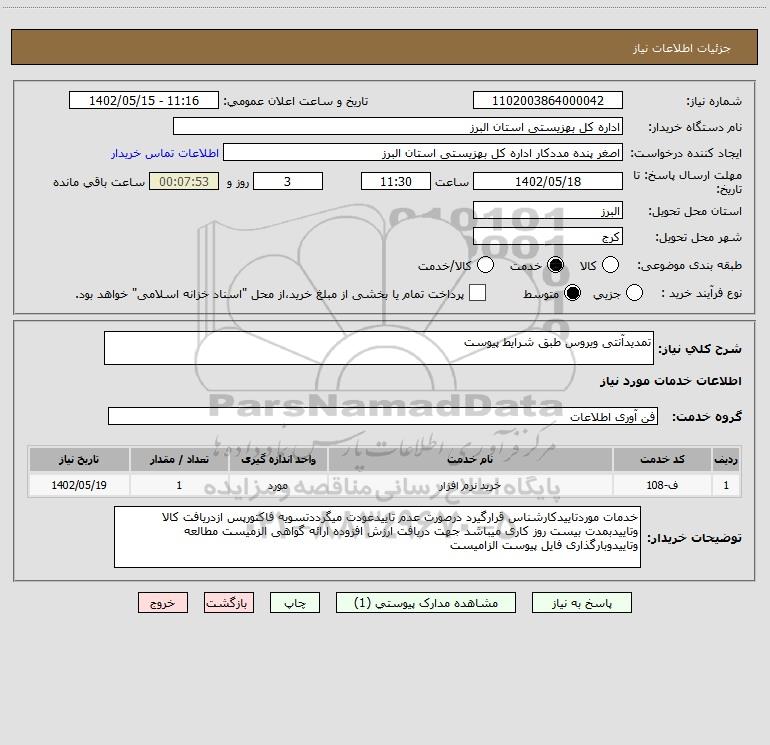Click the delivery city field کرج
The width and height of the screenshot is (770, 745).
tap(548, 237)
